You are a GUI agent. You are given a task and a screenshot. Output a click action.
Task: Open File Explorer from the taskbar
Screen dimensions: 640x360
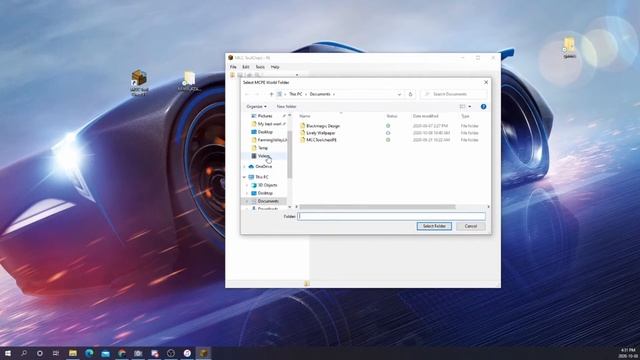[73, 353]
